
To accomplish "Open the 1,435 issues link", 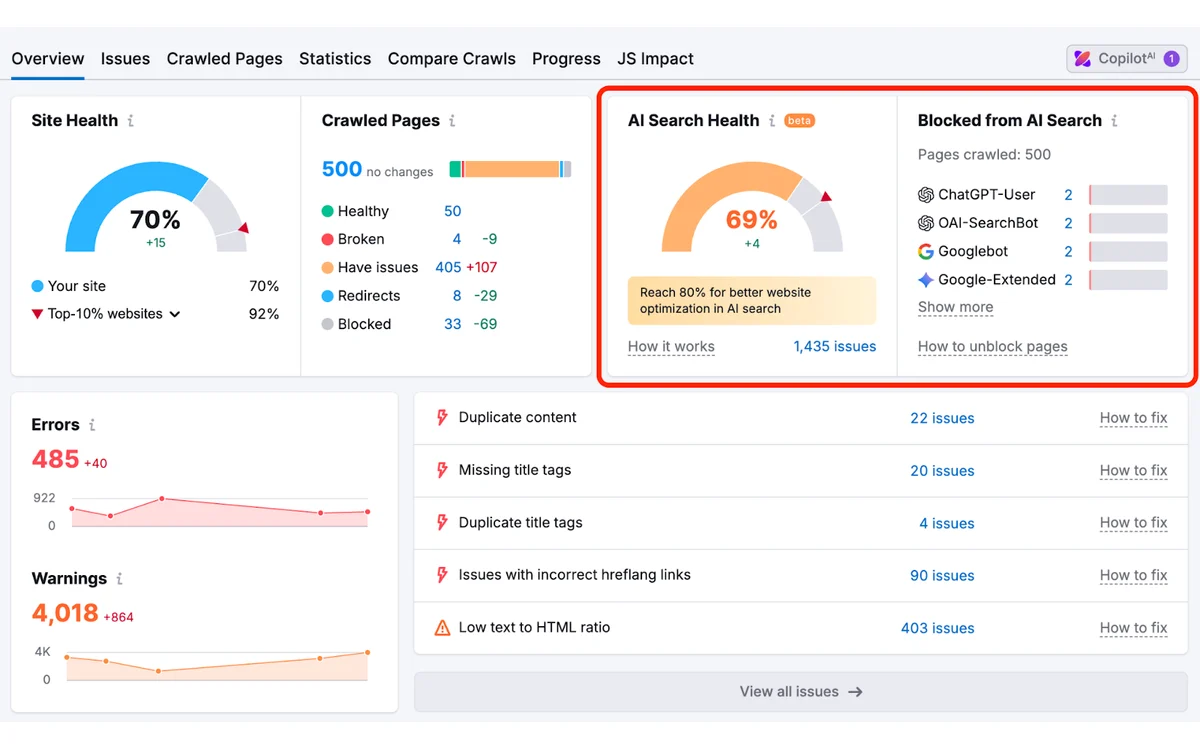I will pyautogui.click(x=835, y=347).
